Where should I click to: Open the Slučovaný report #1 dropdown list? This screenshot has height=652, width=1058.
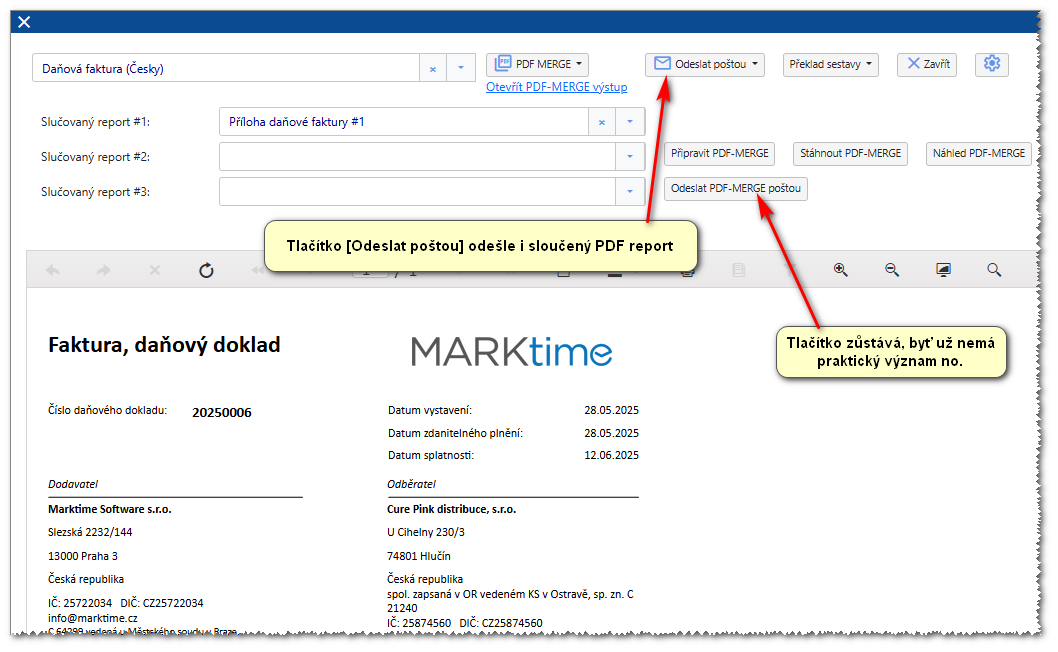[630, 122]
